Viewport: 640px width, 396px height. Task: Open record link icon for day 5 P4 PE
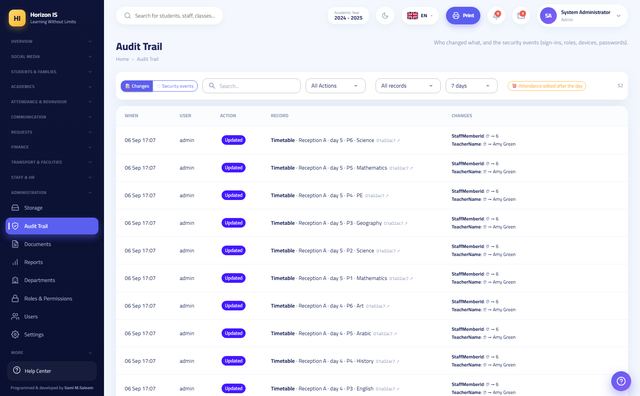(x=387, y=196)
